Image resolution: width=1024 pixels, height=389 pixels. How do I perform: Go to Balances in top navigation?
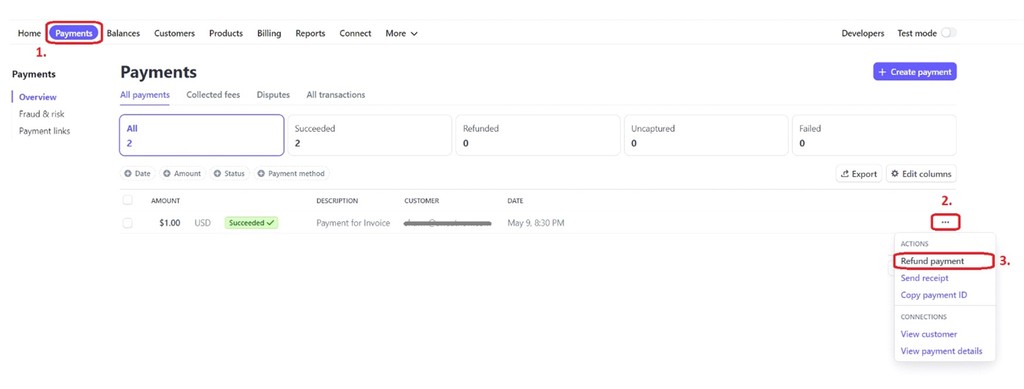pos(123,33)
